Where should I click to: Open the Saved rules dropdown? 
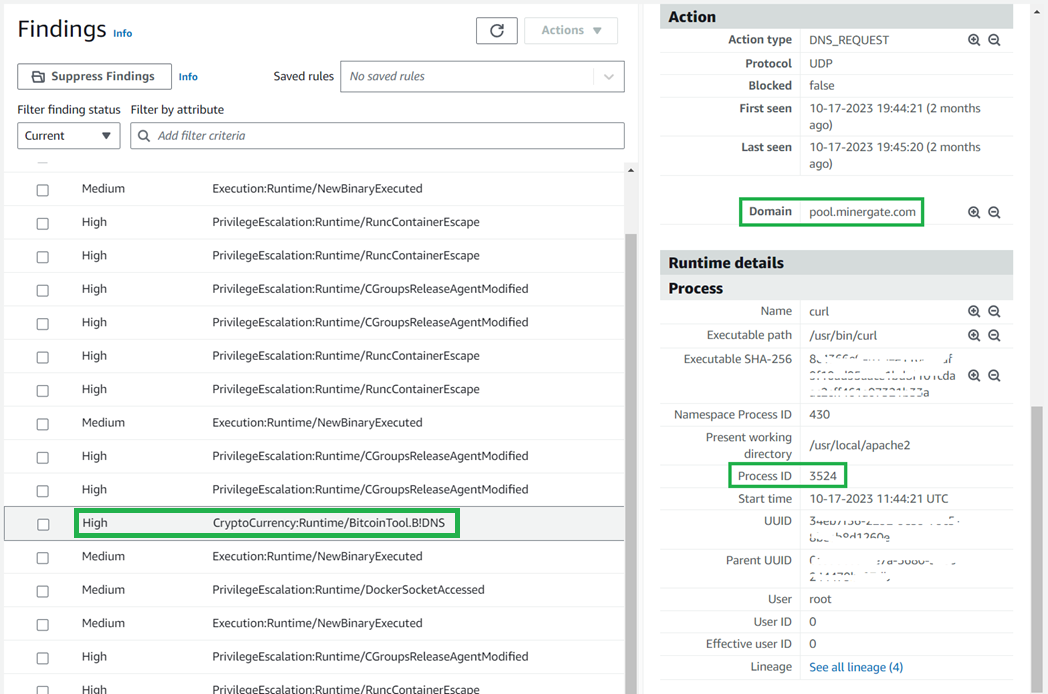tap(605, 76)
